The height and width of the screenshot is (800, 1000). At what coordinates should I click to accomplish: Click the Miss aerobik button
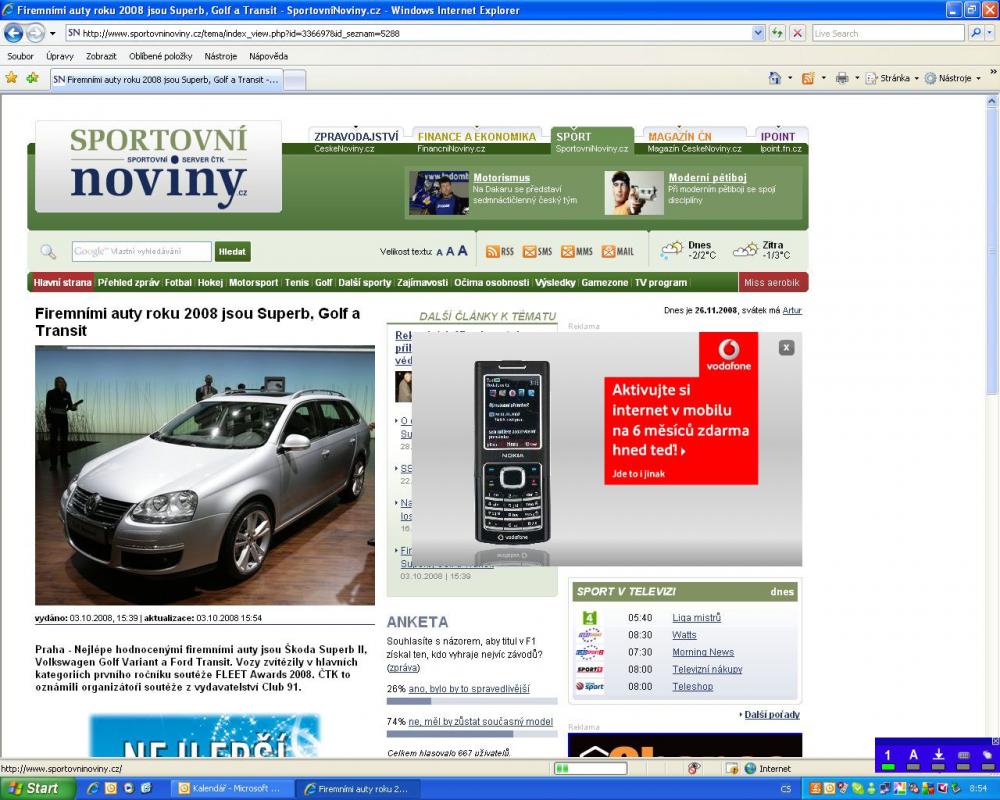(x=772, y=282)
